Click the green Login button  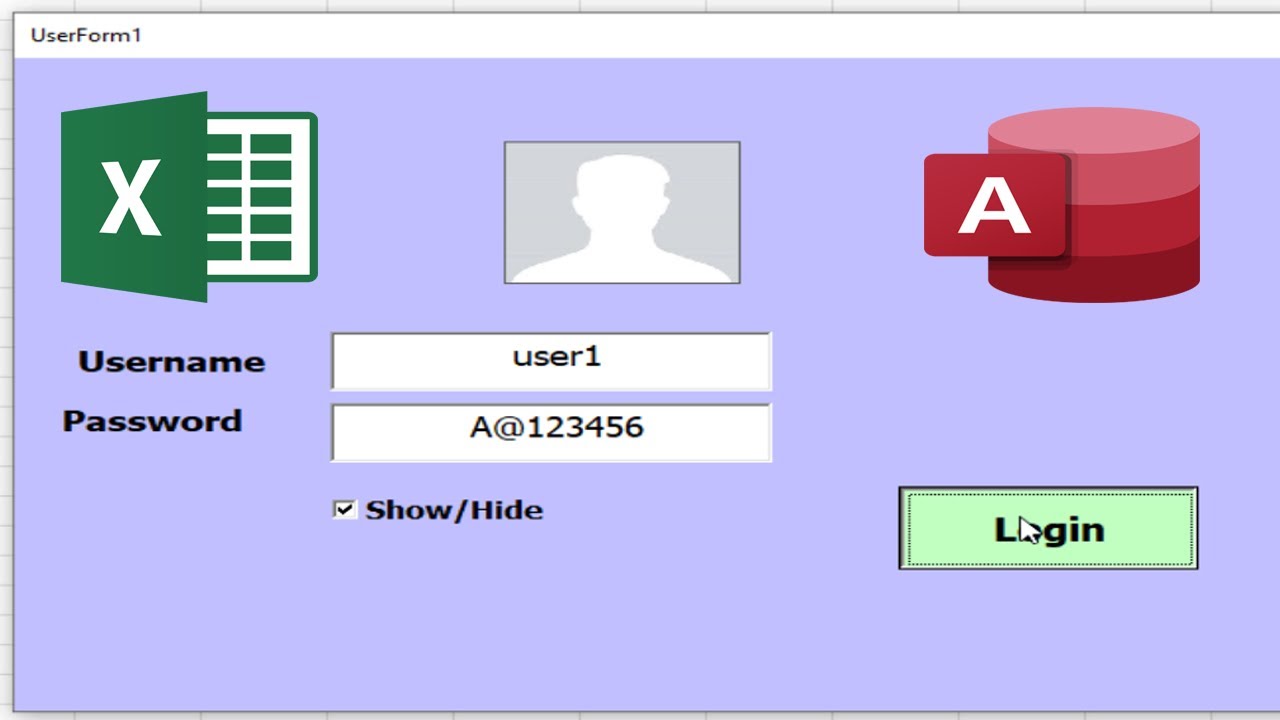point(1048,528)
